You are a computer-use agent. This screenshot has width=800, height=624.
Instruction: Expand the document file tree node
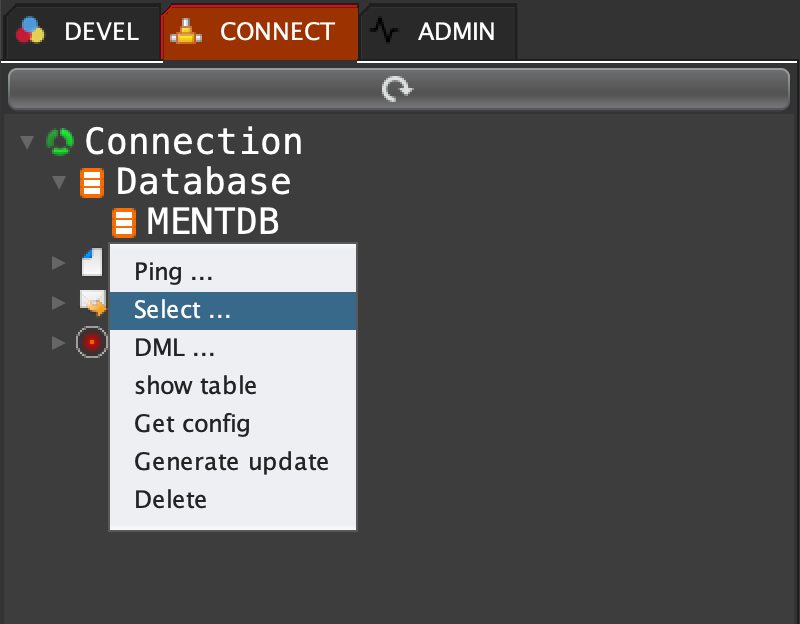pyautogui.click(x=59, y=263)
